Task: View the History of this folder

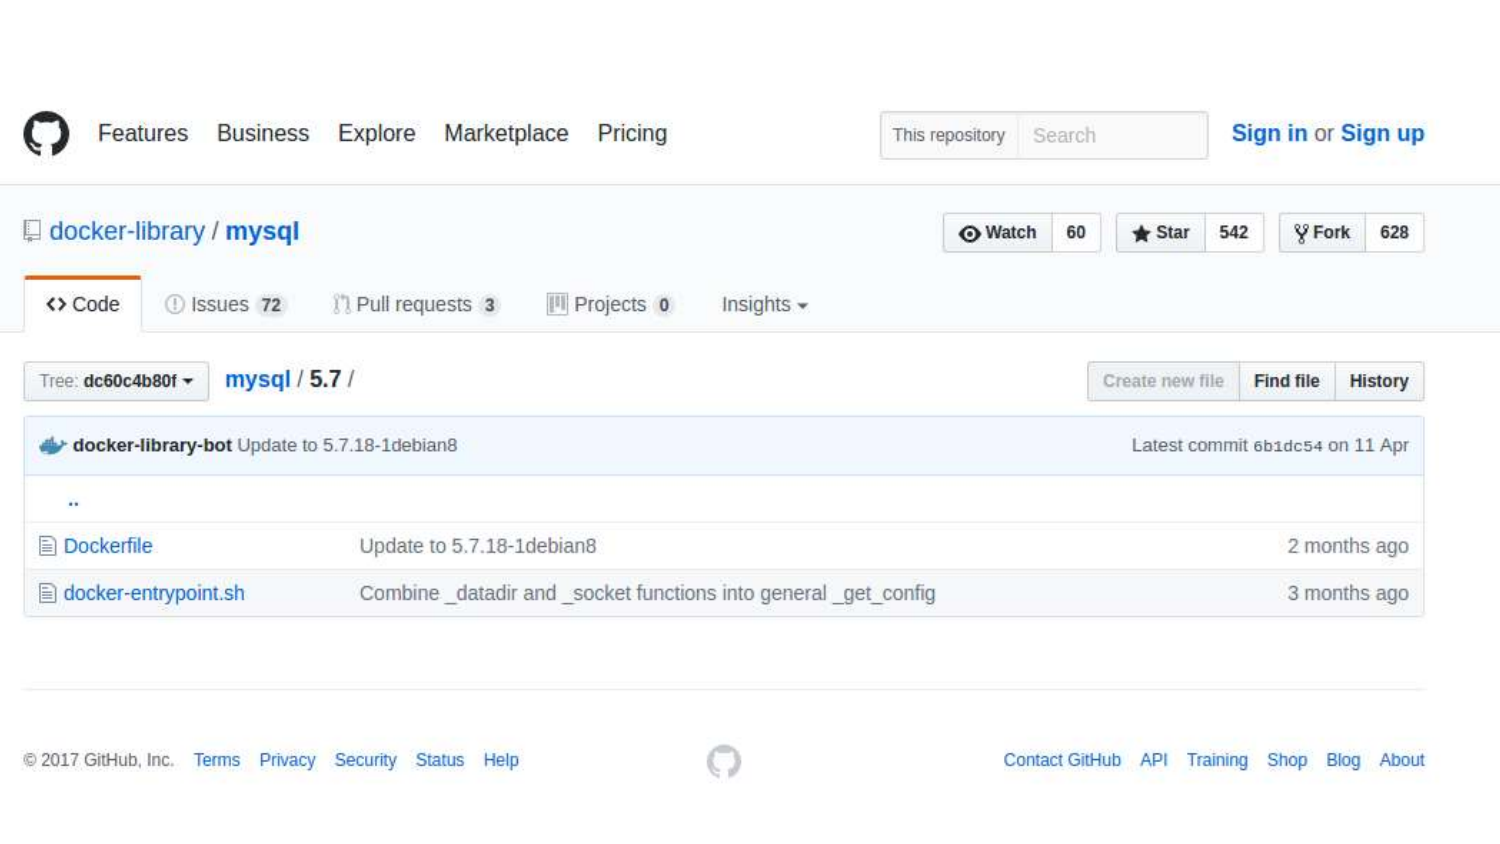Action: [x=1378, y=381]
